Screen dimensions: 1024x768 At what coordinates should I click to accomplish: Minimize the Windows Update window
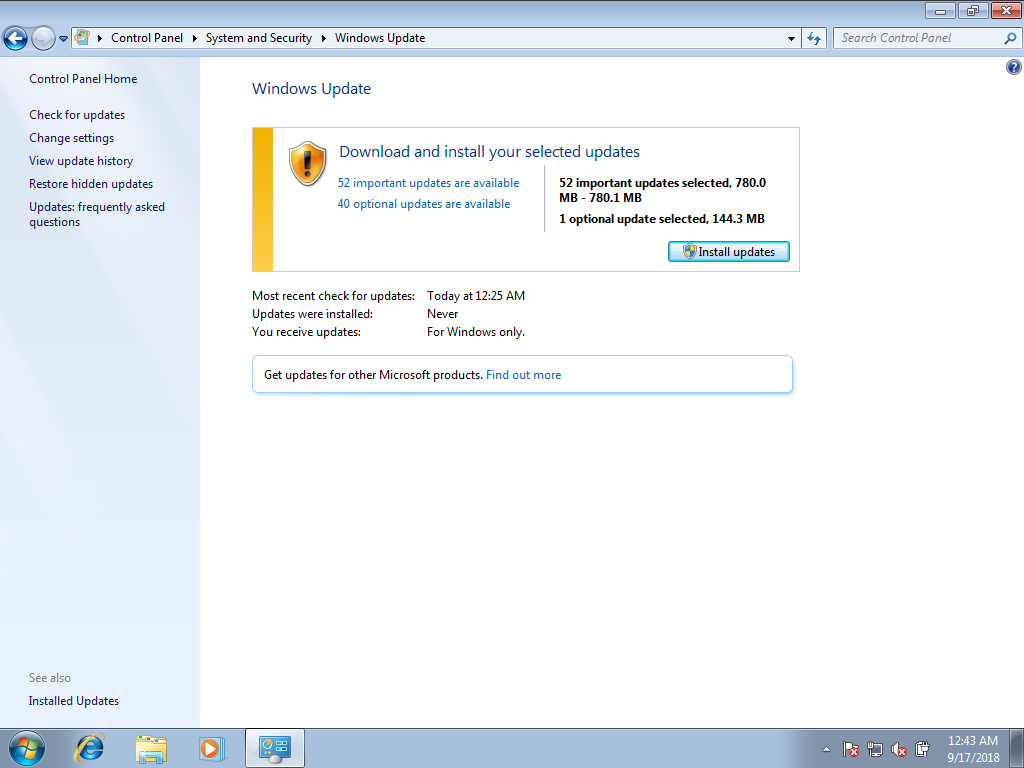click(940, 10)
